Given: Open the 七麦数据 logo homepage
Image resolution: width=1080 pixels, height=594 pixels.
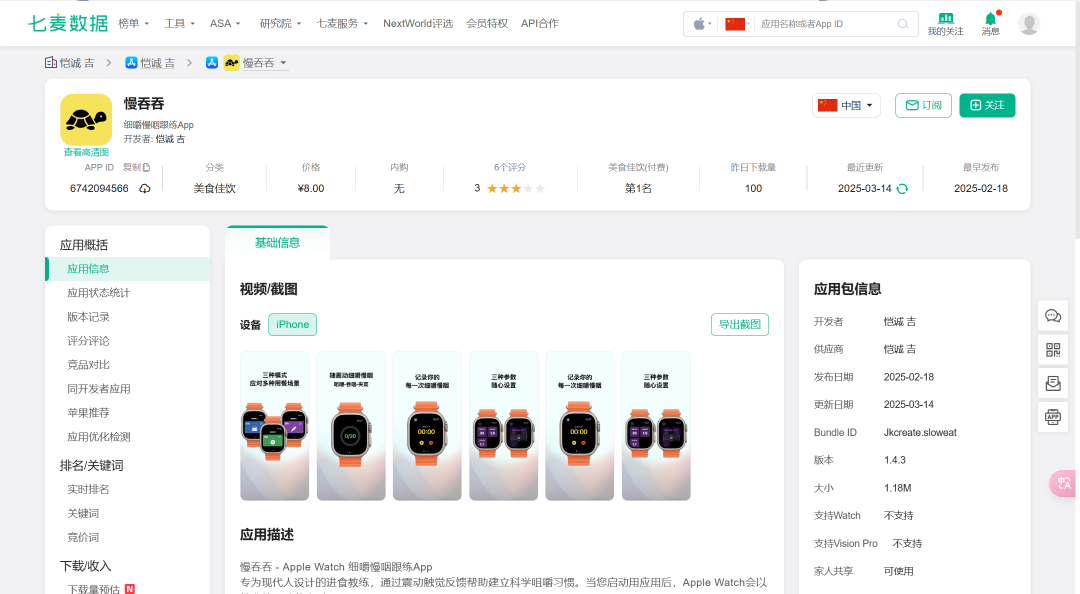Looking at the screenshot, I should pos(68,23).
